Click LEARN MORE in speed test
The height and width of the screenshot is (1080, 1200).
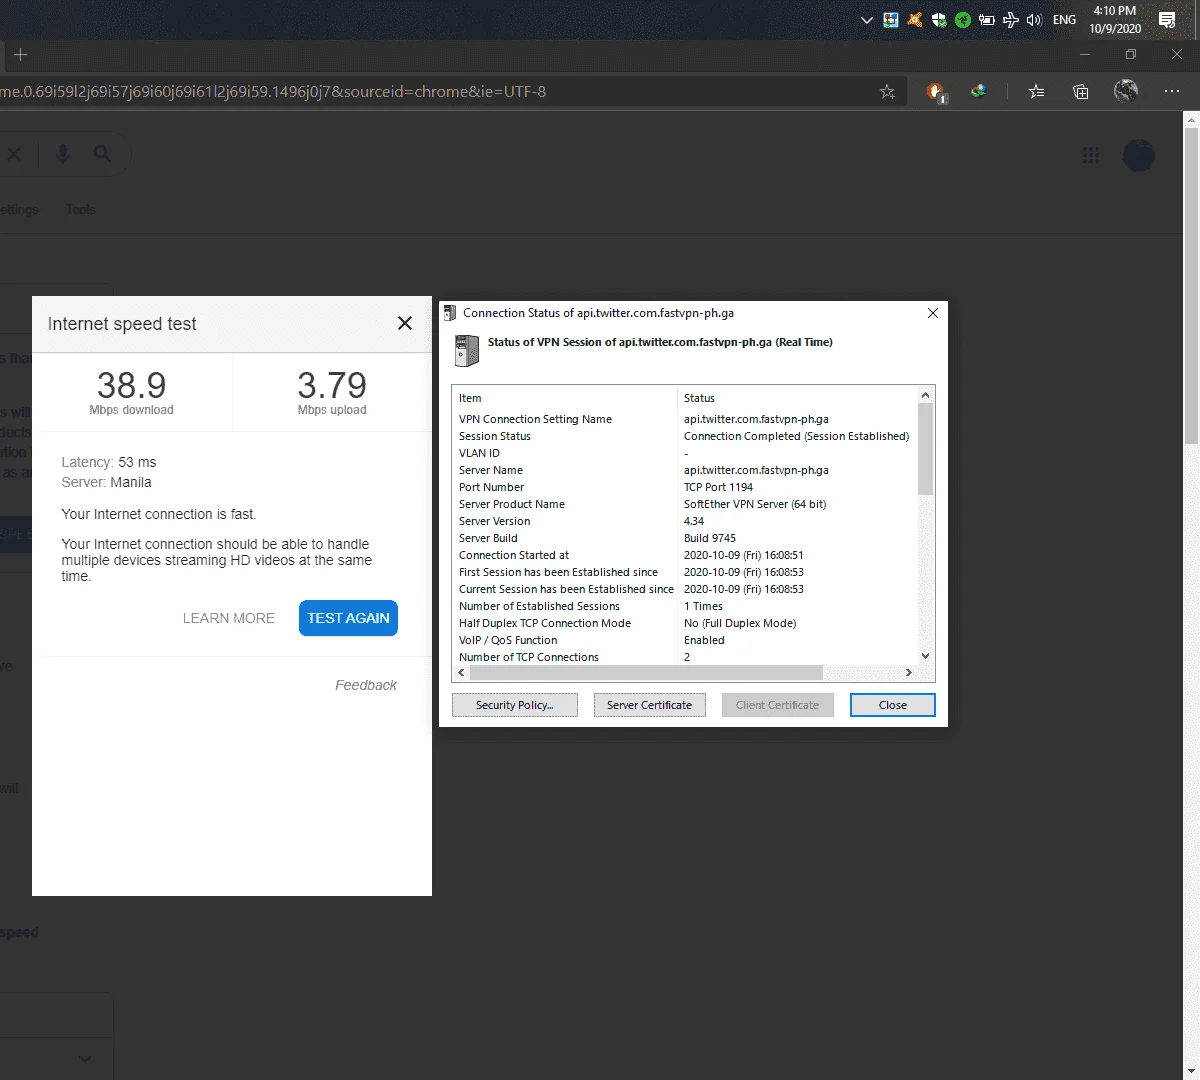[229, 618]
